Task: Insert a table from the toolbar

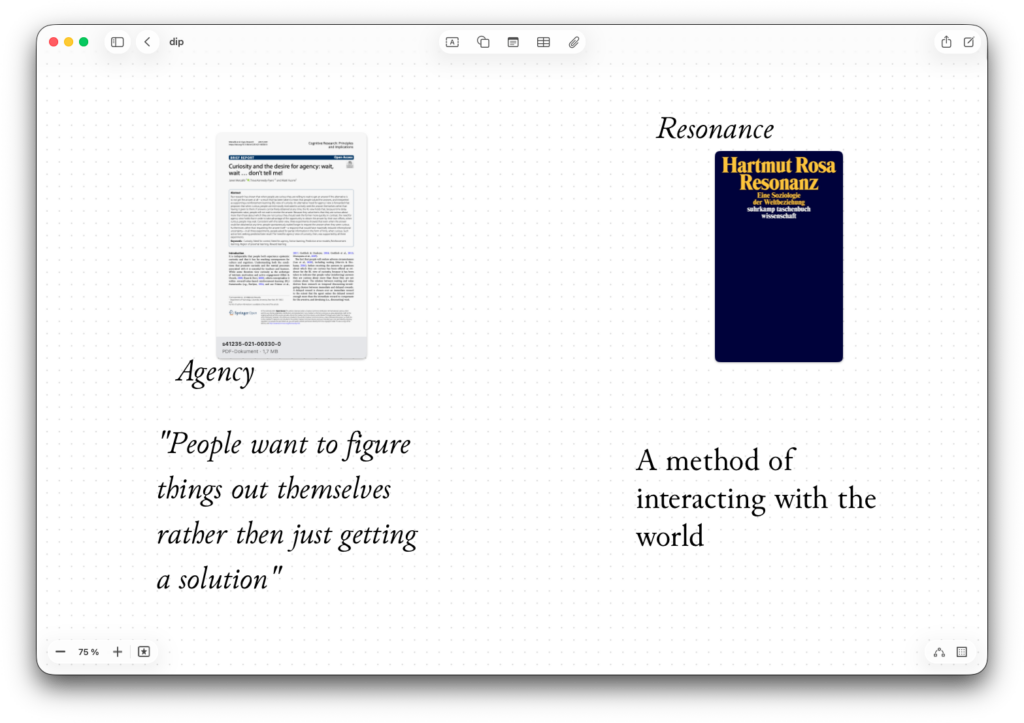Action: pos(543,42)
